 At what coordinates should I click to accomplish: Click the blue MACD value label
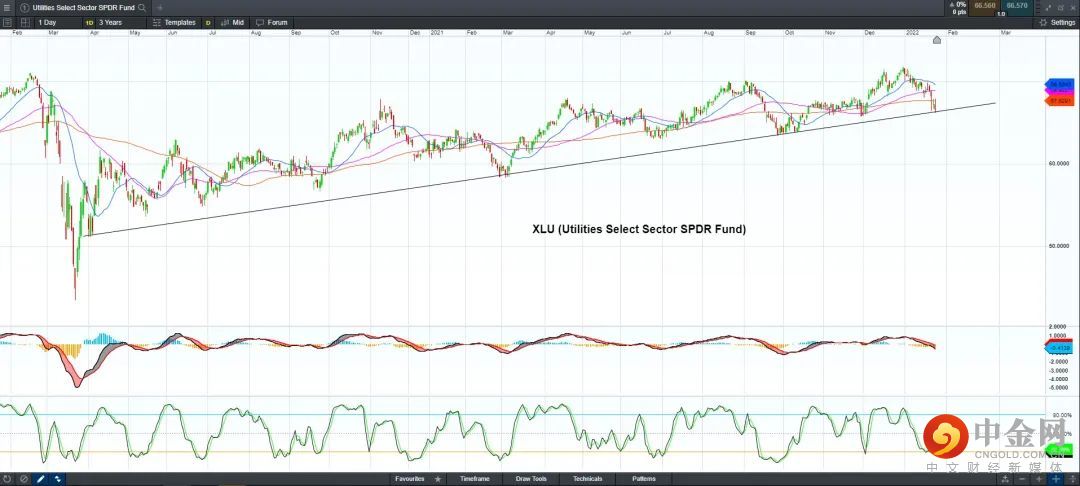point(1059,348)
